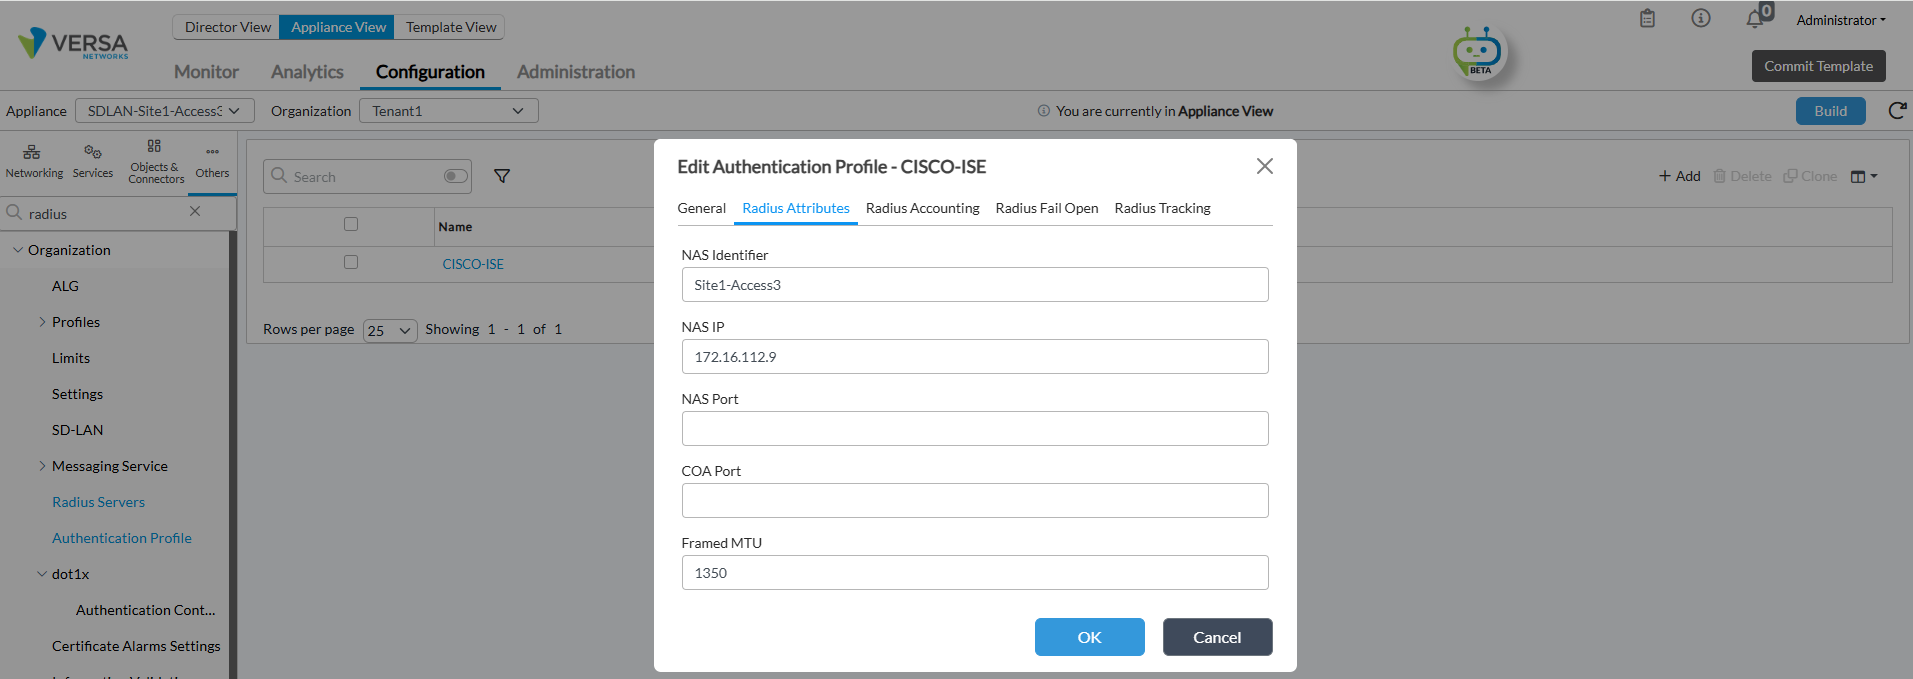This screenshot has height=679, width=1913.
Task: Clear the radius sidebar search
Action: 195,212
